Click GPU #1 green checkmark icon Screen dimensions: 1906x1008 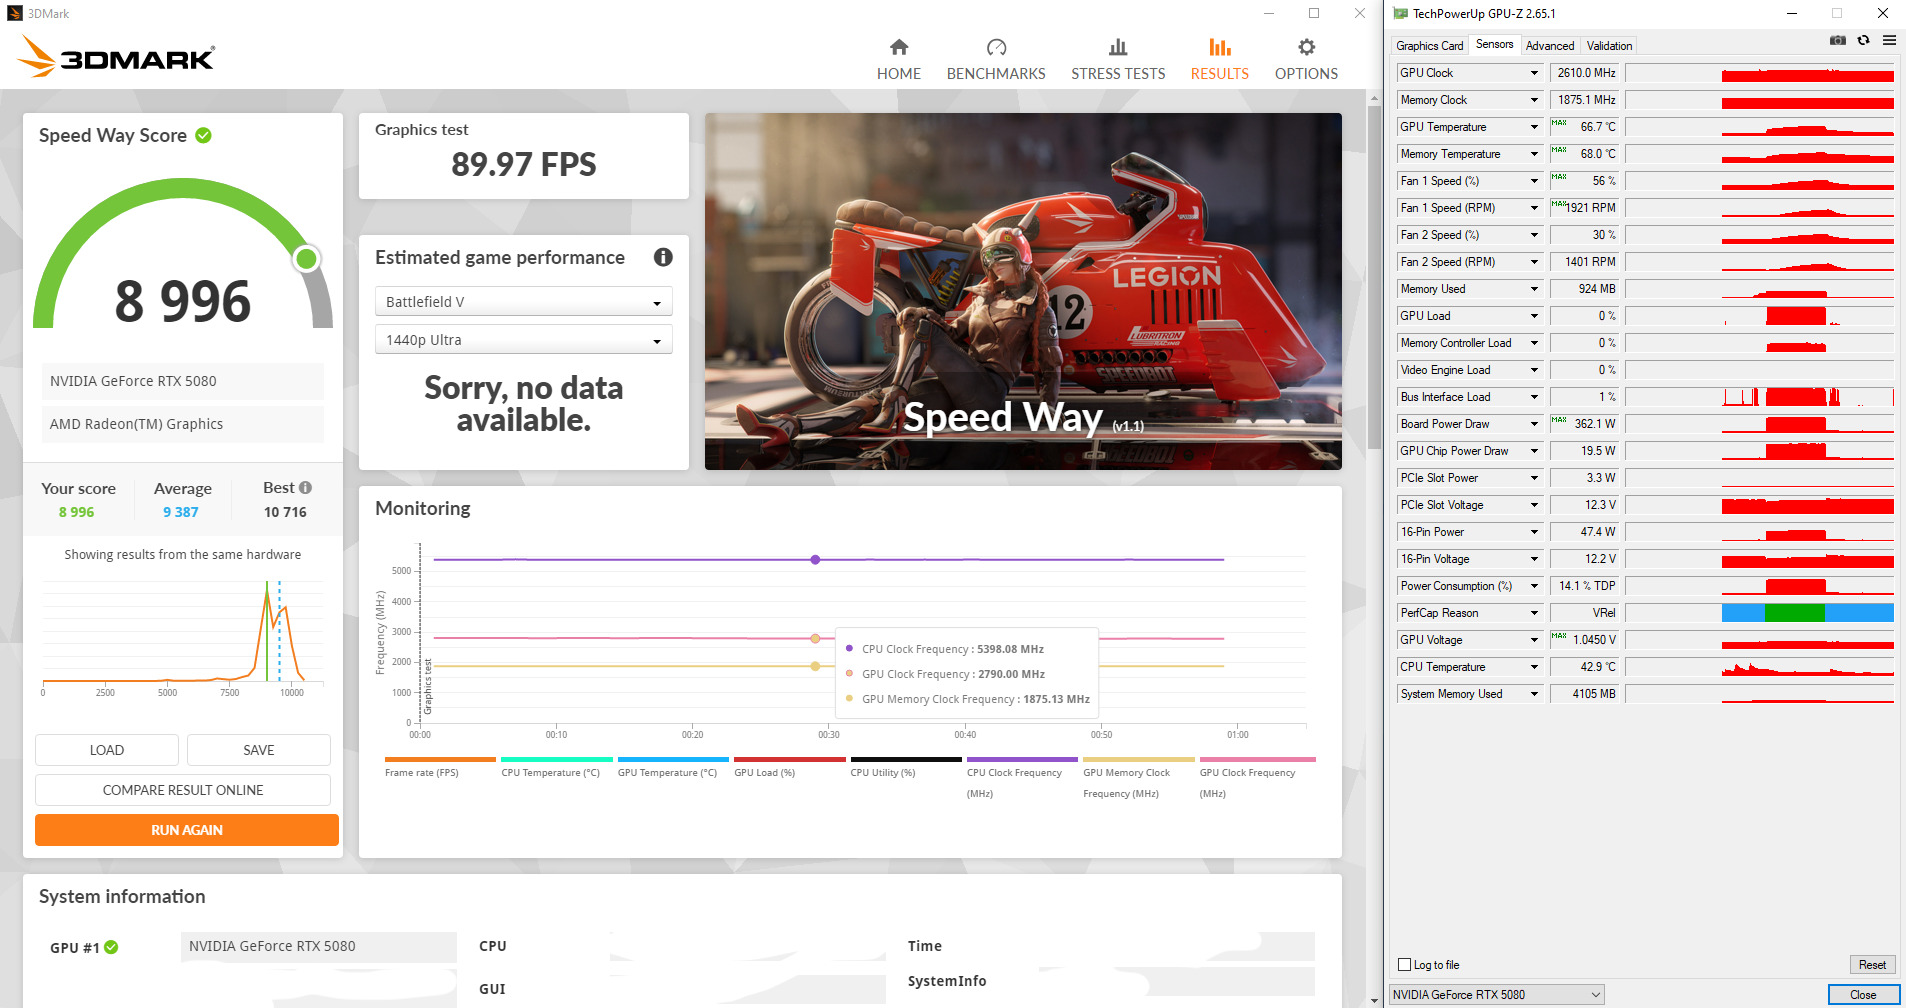111,947
